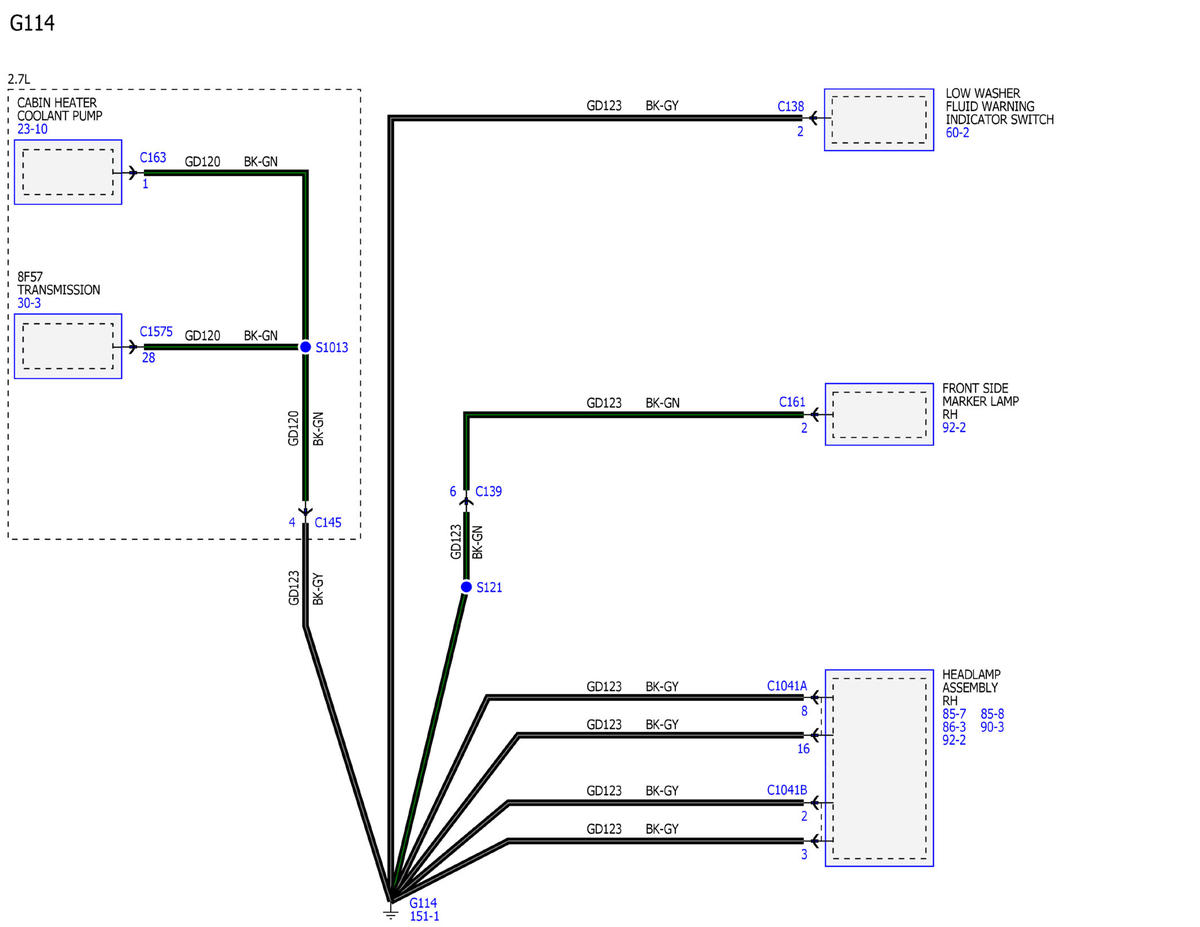
Task: Open connector link C138
Action: (x=790, y=105)
